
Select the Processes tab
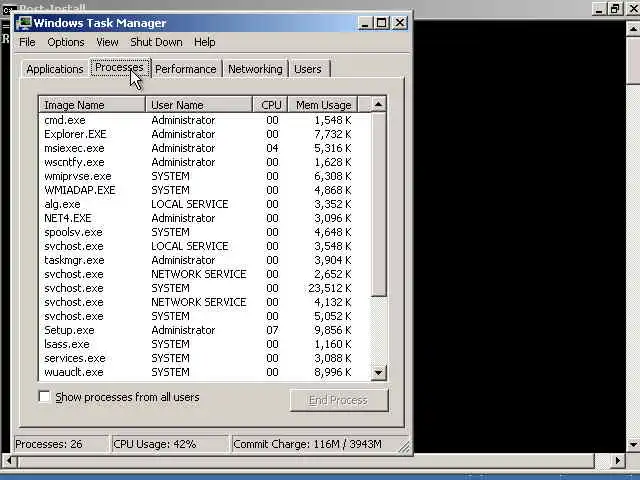(120, 67)
